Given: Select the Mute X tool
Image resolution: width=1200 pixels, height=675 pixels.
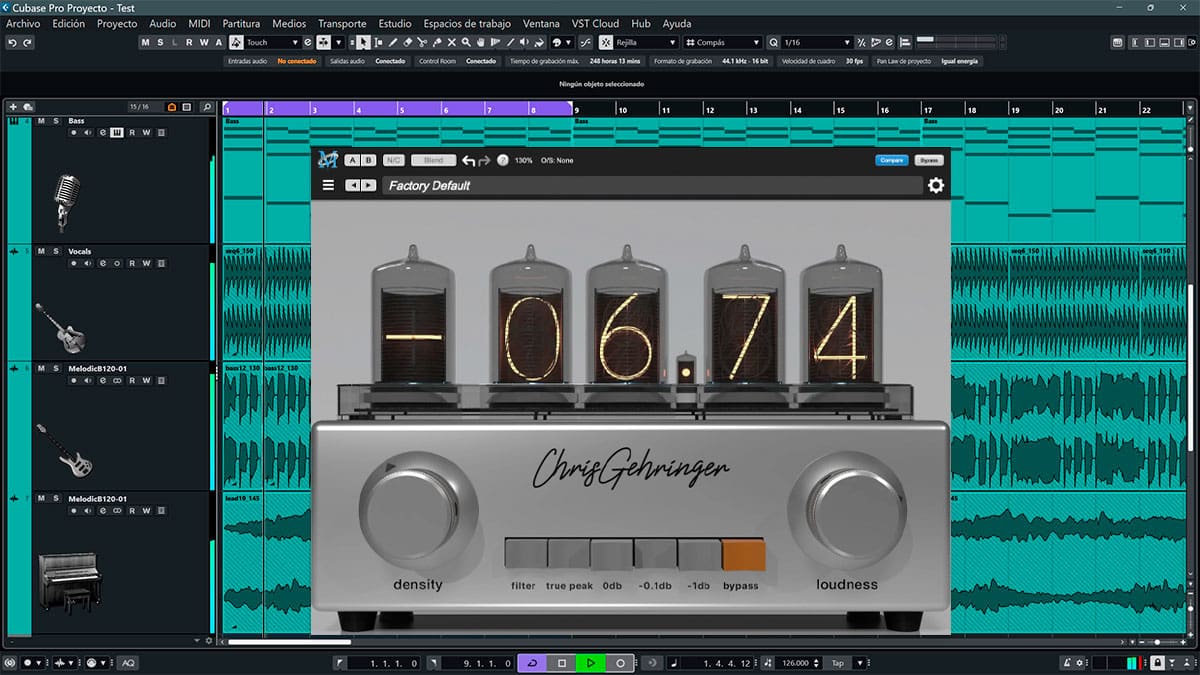Looking at the screenshot, I should (x=452, y=43).
